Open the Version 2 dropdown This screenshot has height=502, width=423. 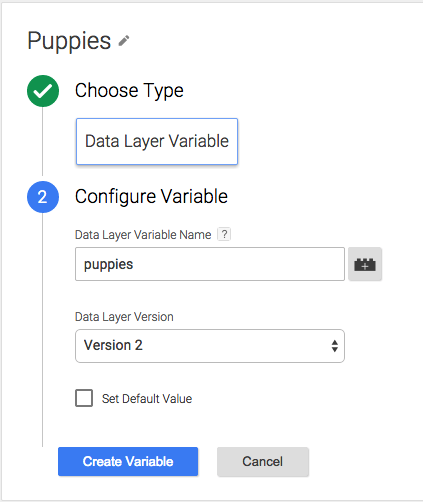tap(210, 346)
